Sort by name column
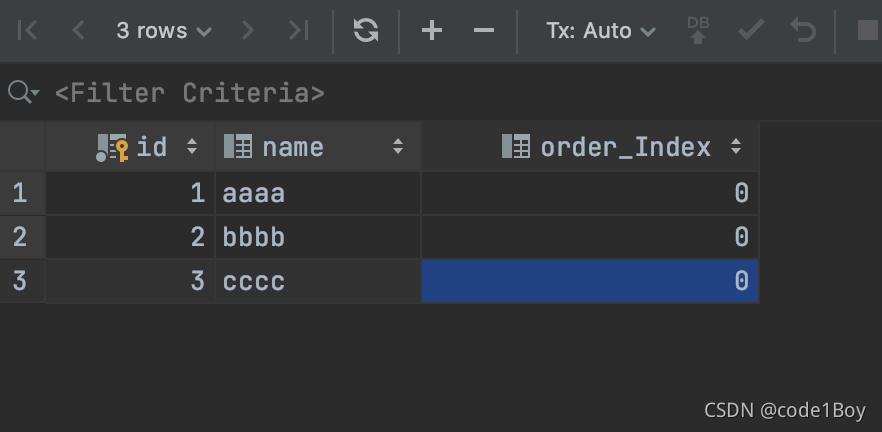 point(398,147)
